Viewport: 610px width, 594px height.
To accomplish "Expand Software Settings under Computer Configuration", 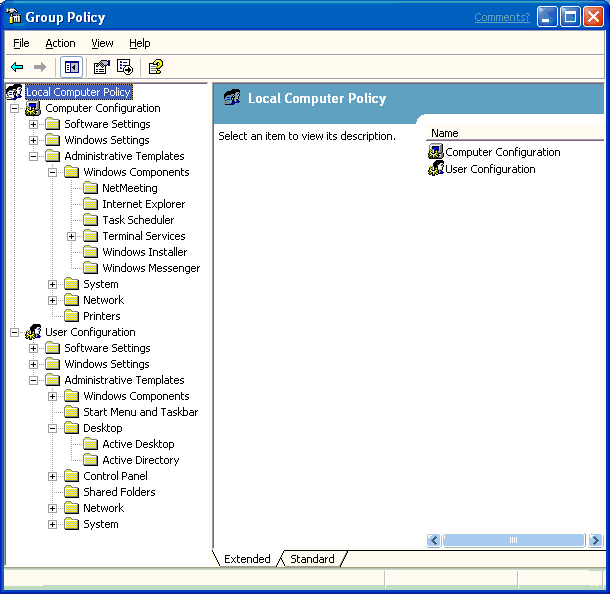I will (x=33, y=124).
